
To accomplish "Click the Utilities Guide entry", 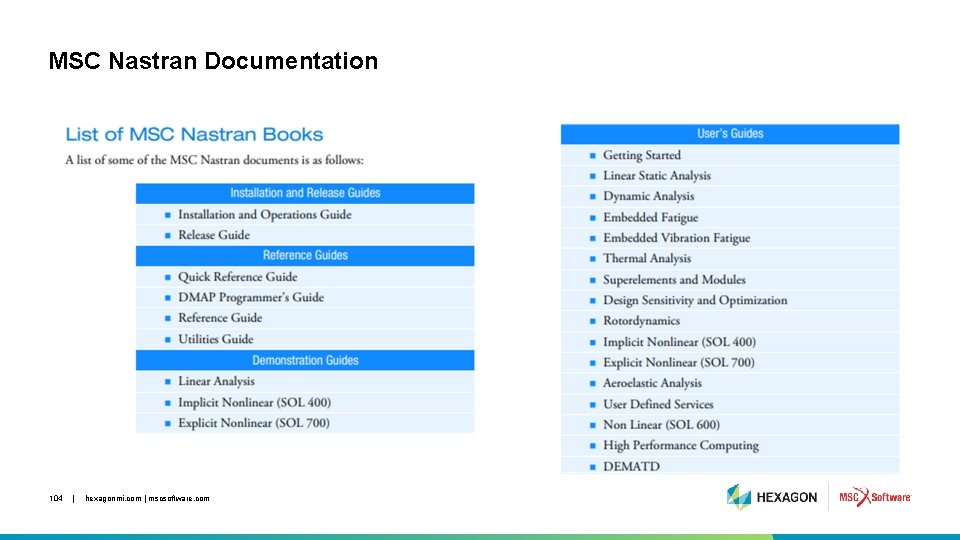I will [x=216, y=339].
